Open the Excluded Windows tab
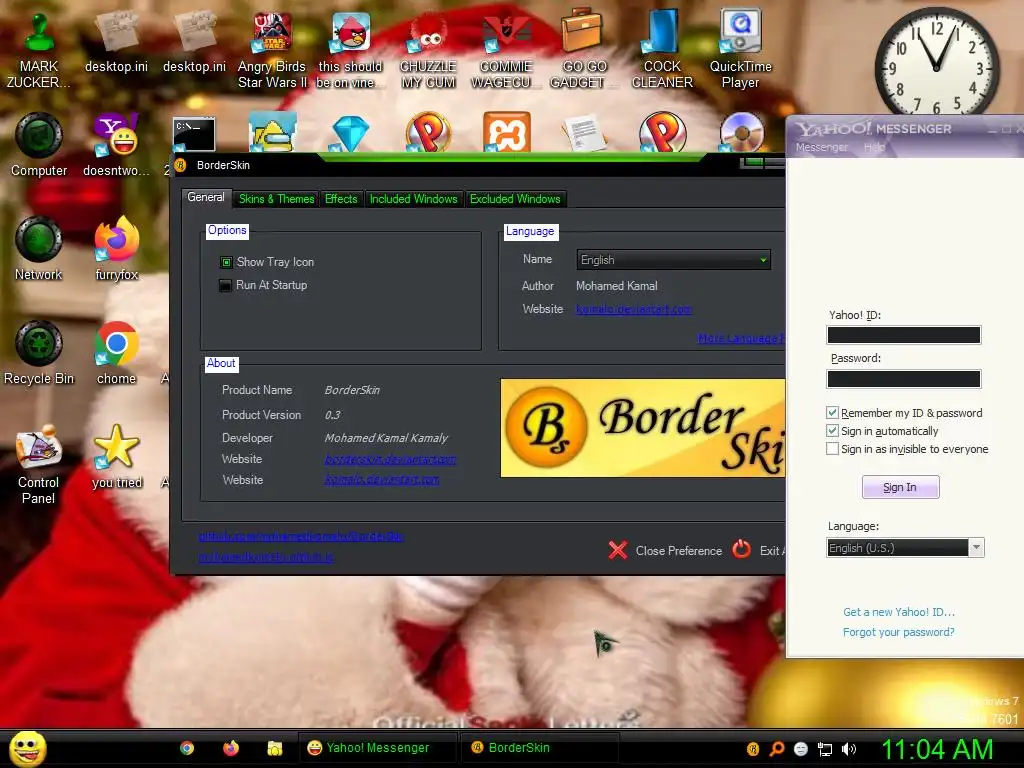This screenshot has width=1024, height=768. pyautogui.click(x=515, y=199)
